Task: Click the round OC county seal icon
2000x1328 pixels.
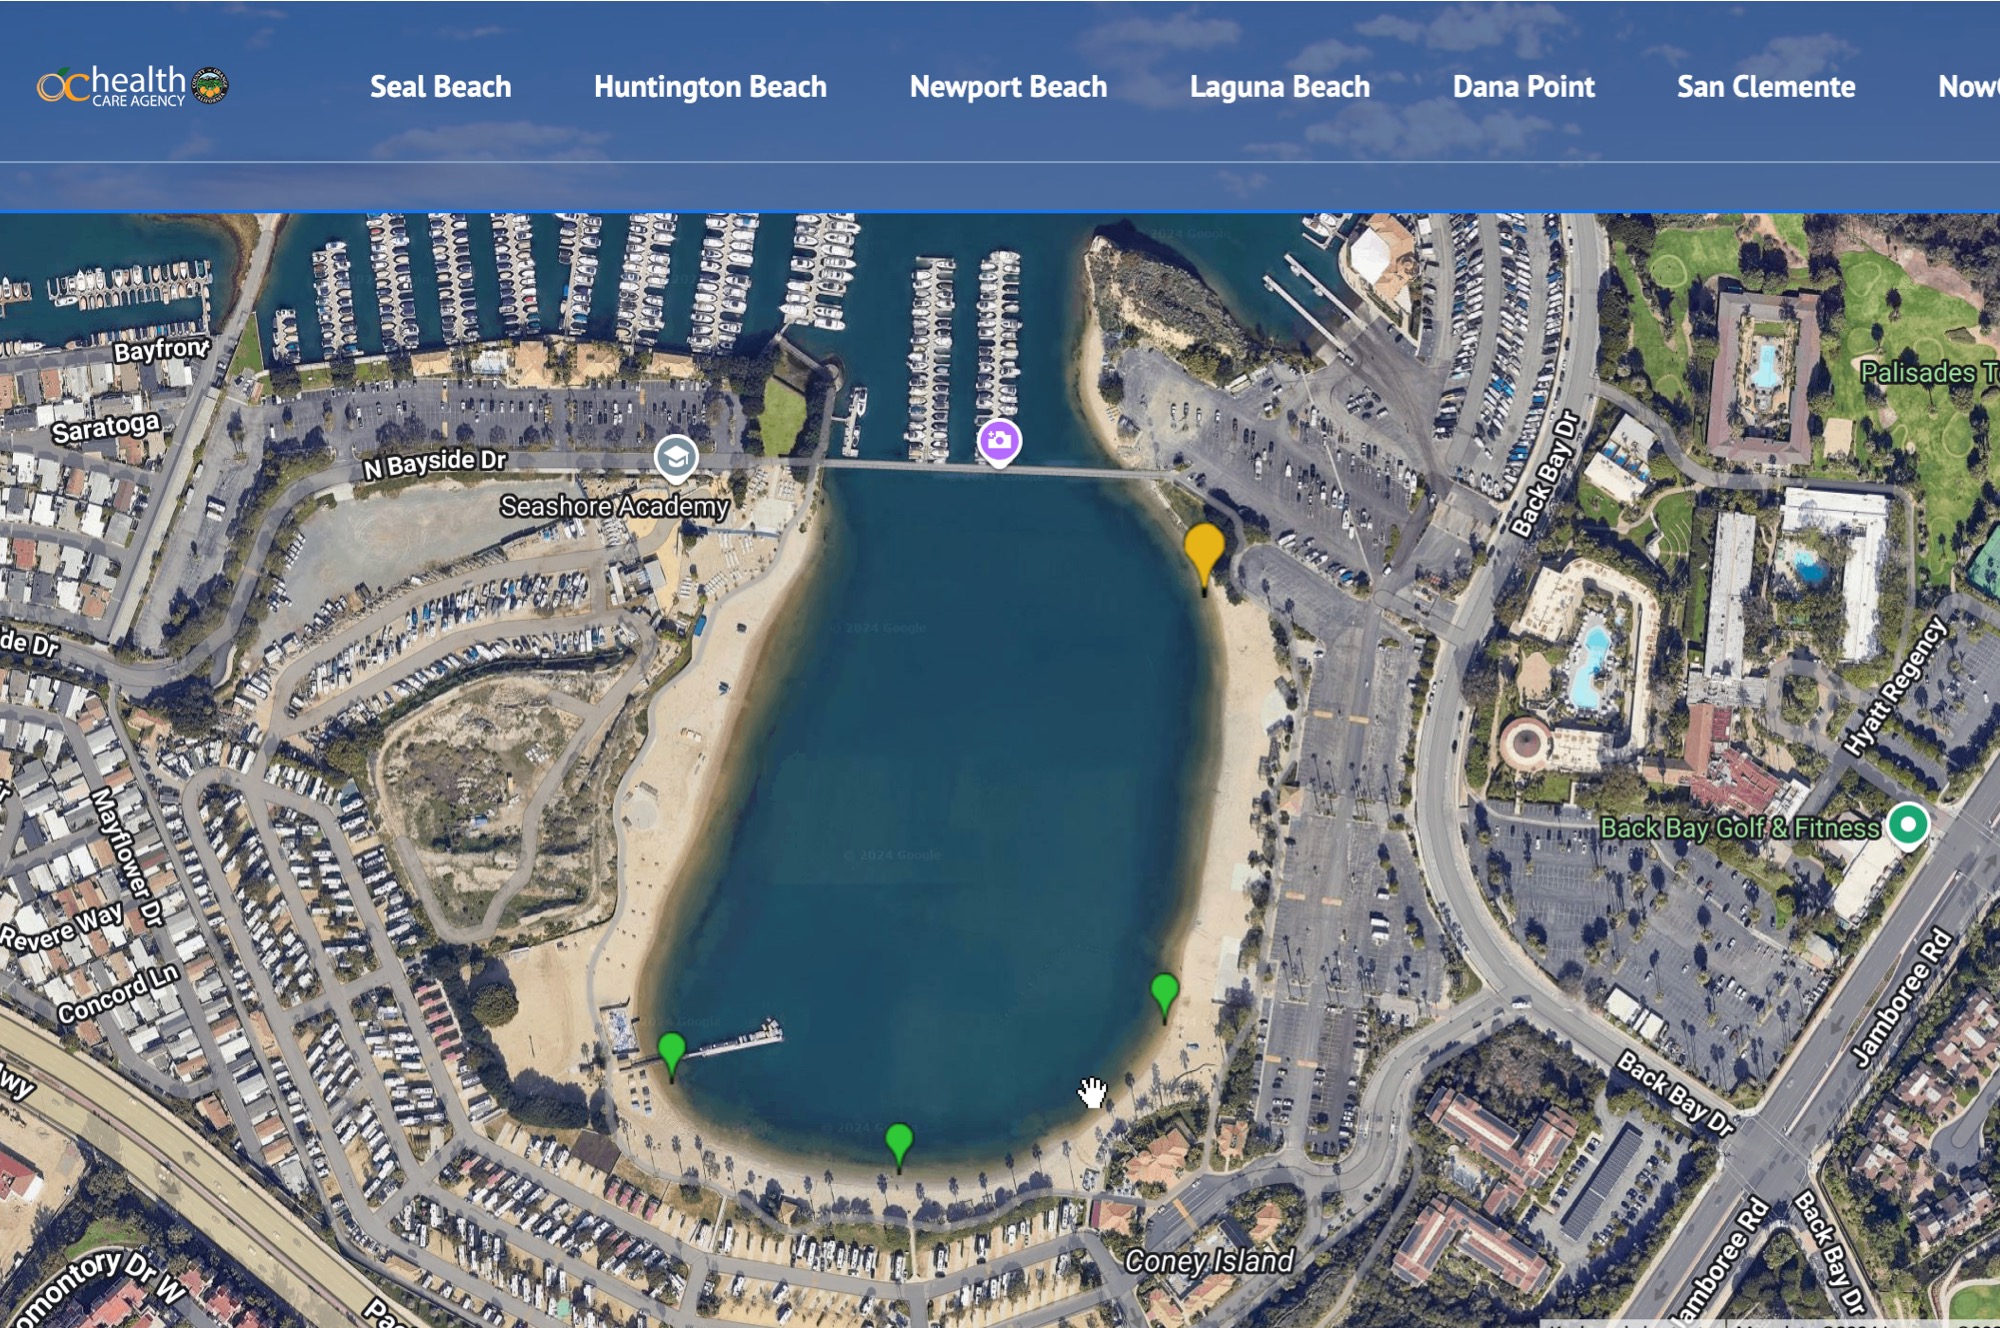Action: click(210, 86)
